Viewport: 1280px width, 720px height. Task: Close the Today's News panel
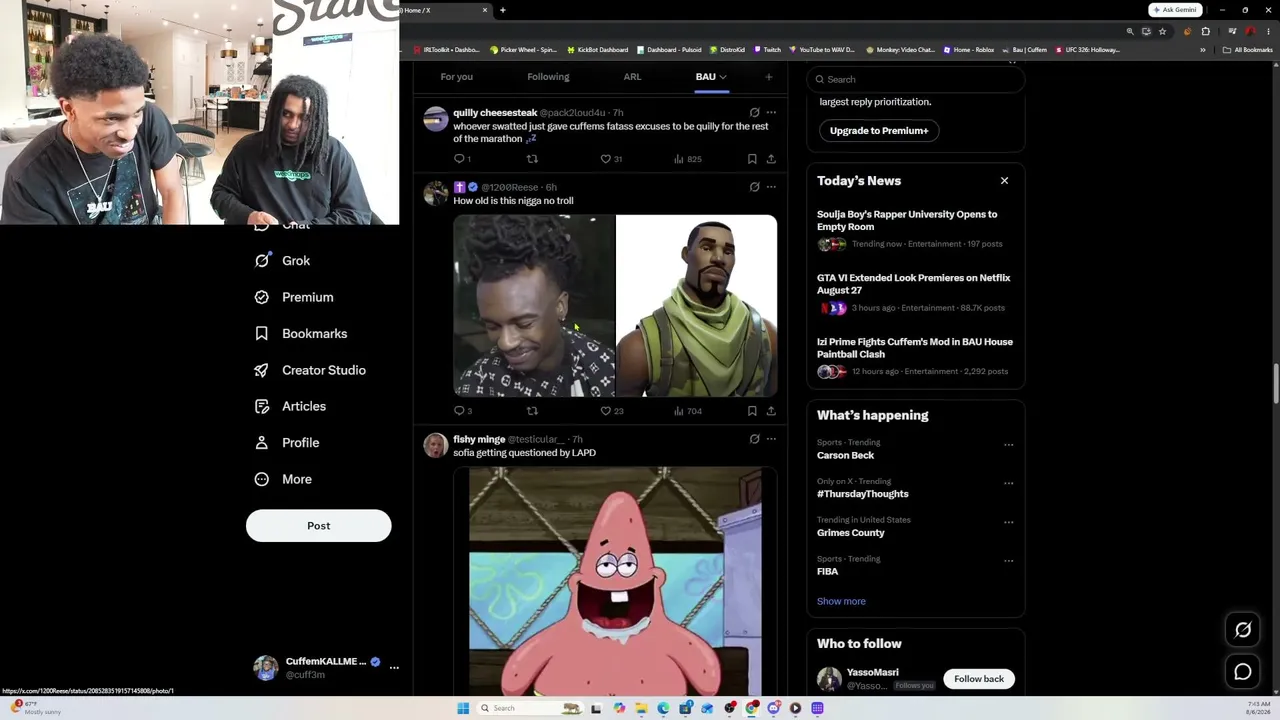point(1004,181)
